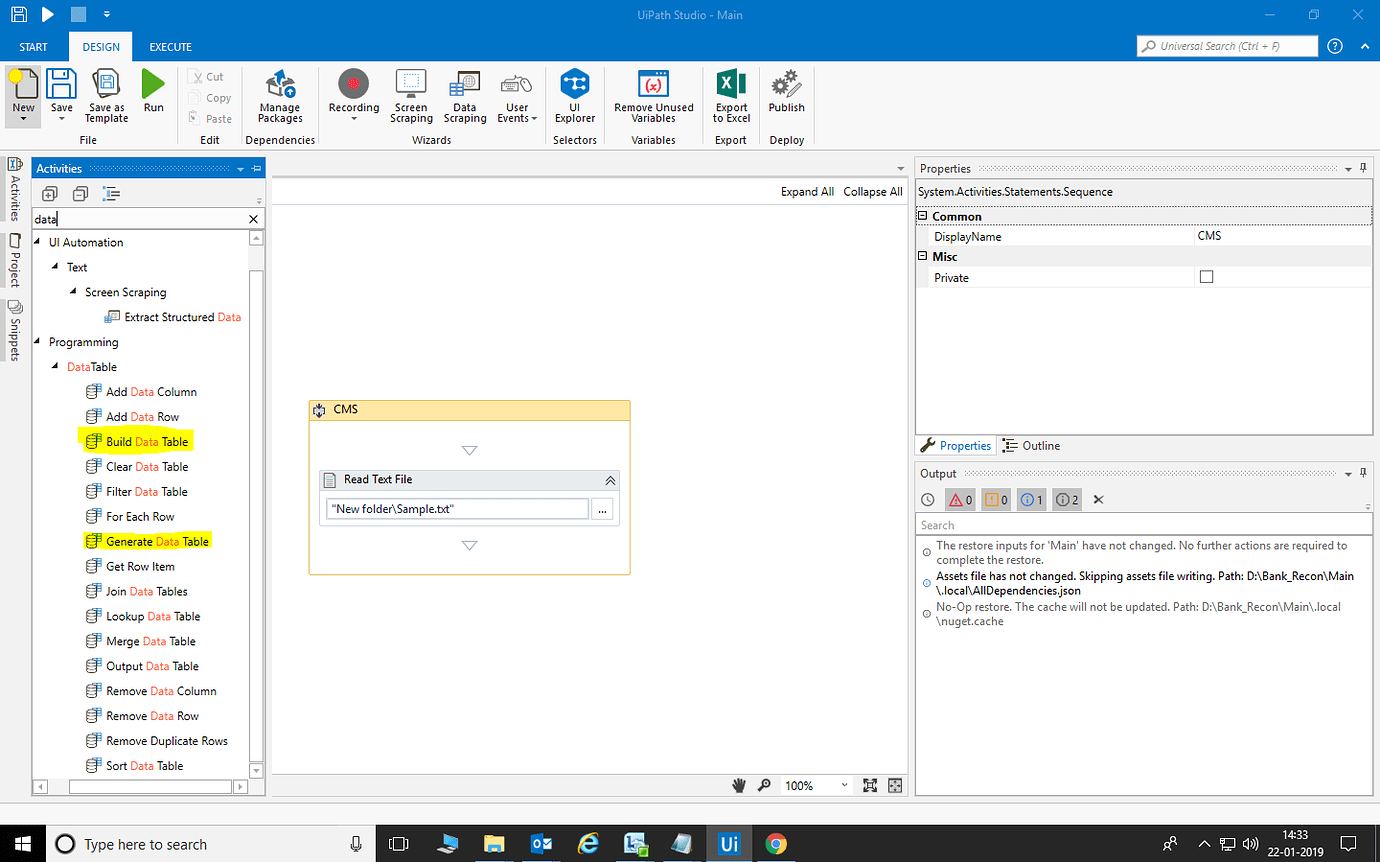Toggle the Private checkbox in Properties
The image size is (1380, 862).
click(x=1206, y=277)
